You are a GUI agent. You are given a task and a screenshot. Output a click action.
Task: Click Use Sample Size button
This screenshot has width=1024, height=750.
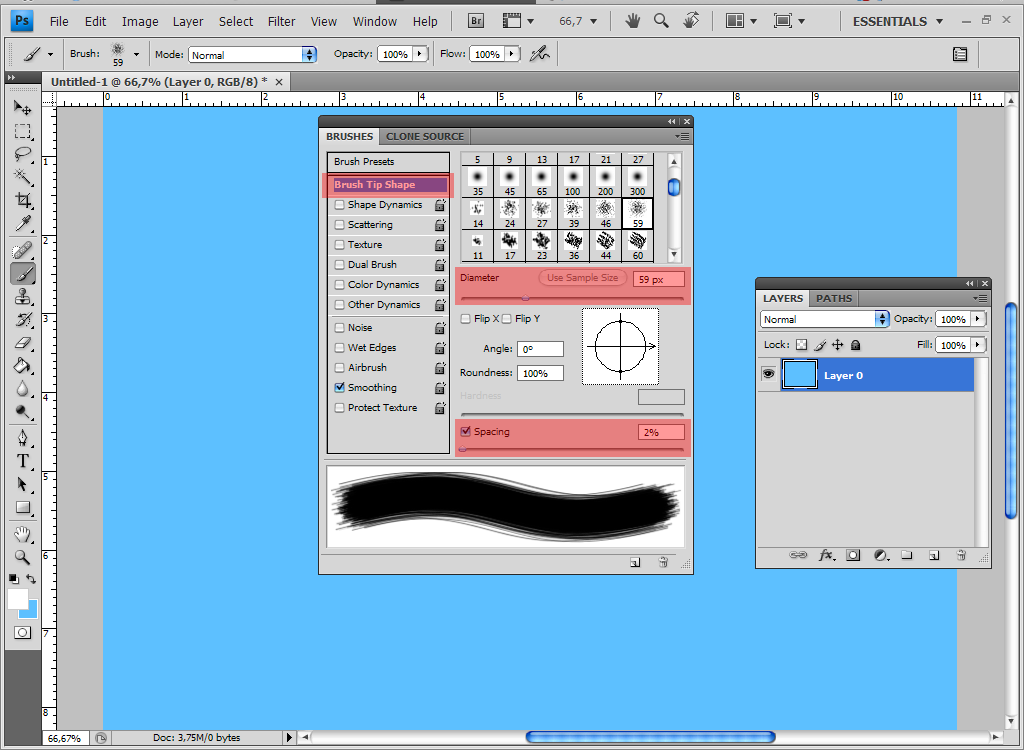[x=583, y=278]
